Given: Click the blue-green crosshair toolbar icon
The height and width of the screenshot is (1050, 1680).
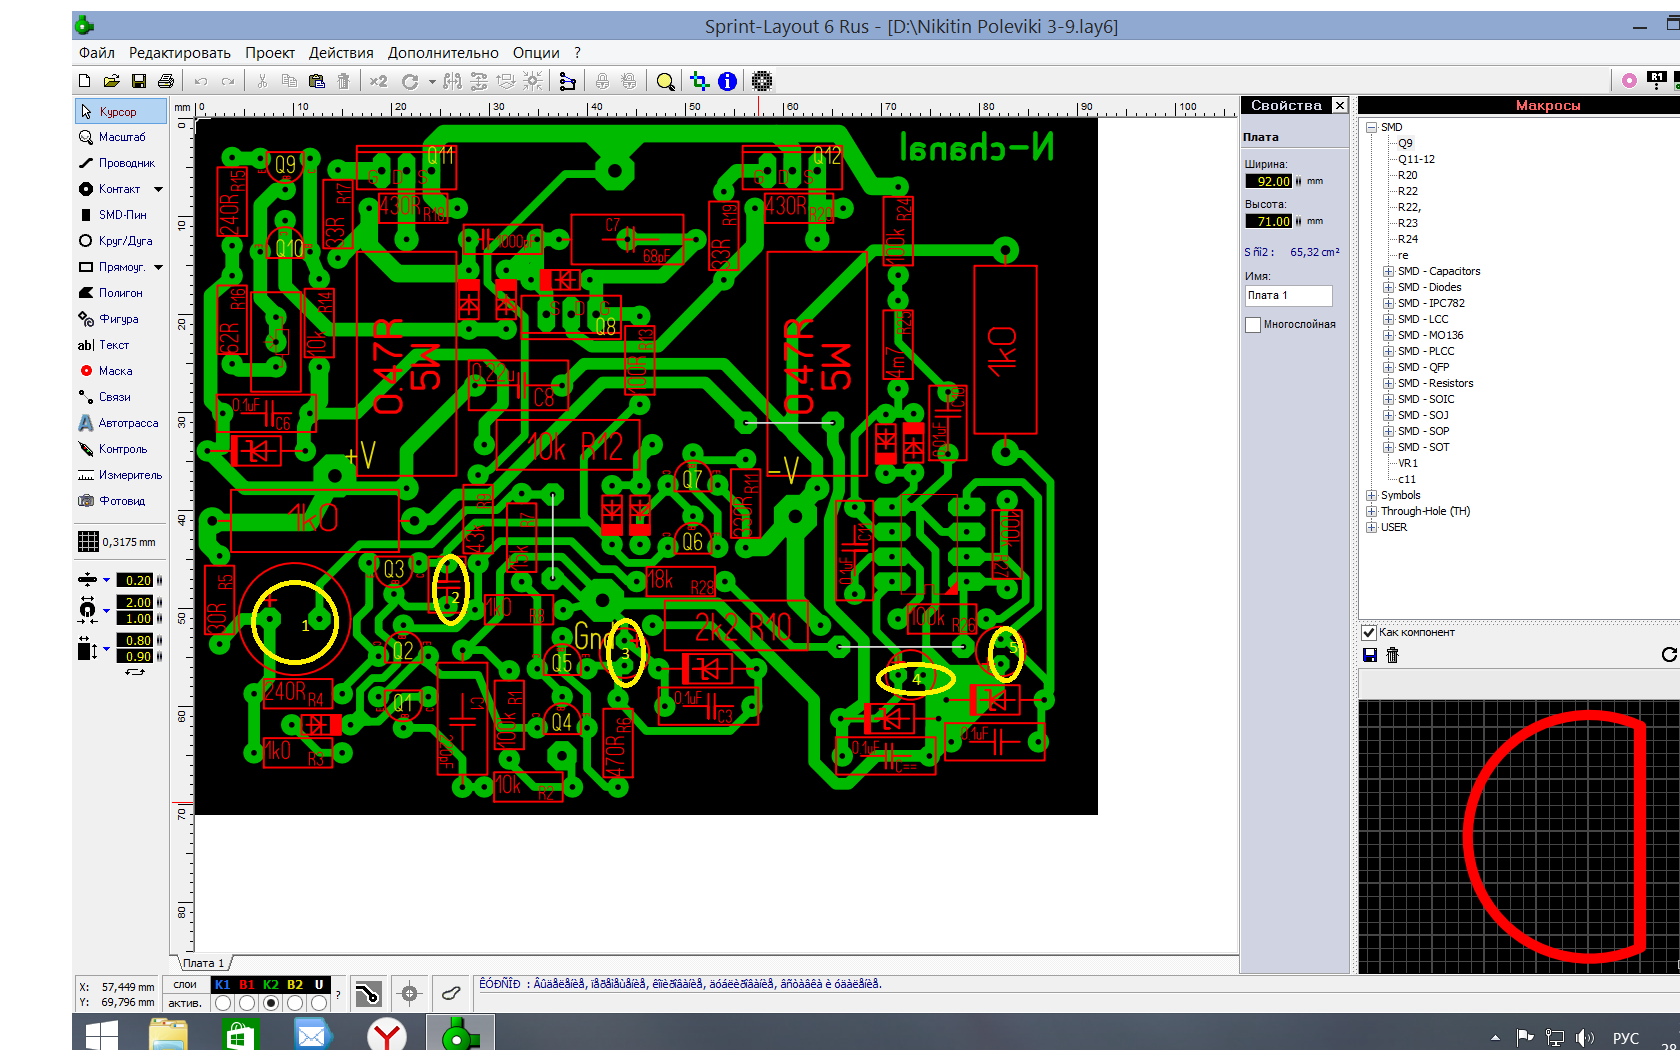Looking at the screenshot, I should click(700, 81).
